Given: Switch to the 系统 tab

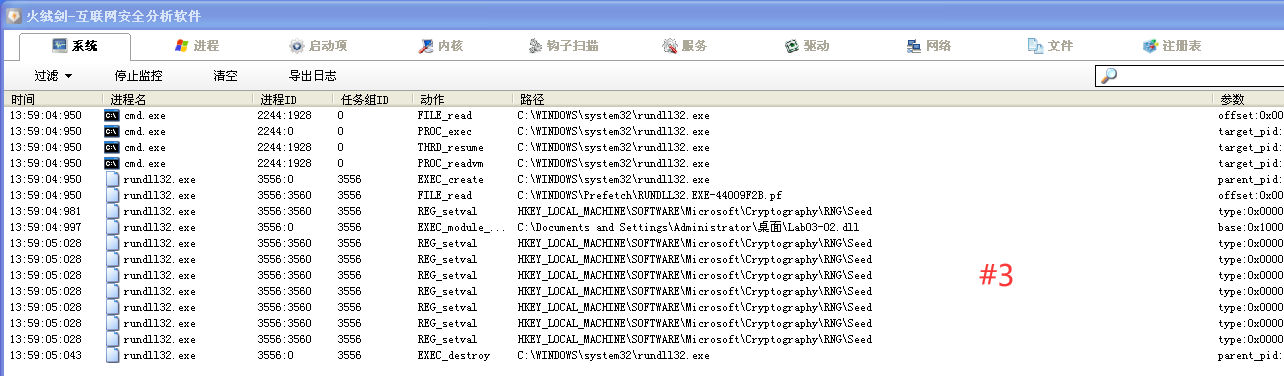Looking at the screenshot, I should (x=75, y=46).
